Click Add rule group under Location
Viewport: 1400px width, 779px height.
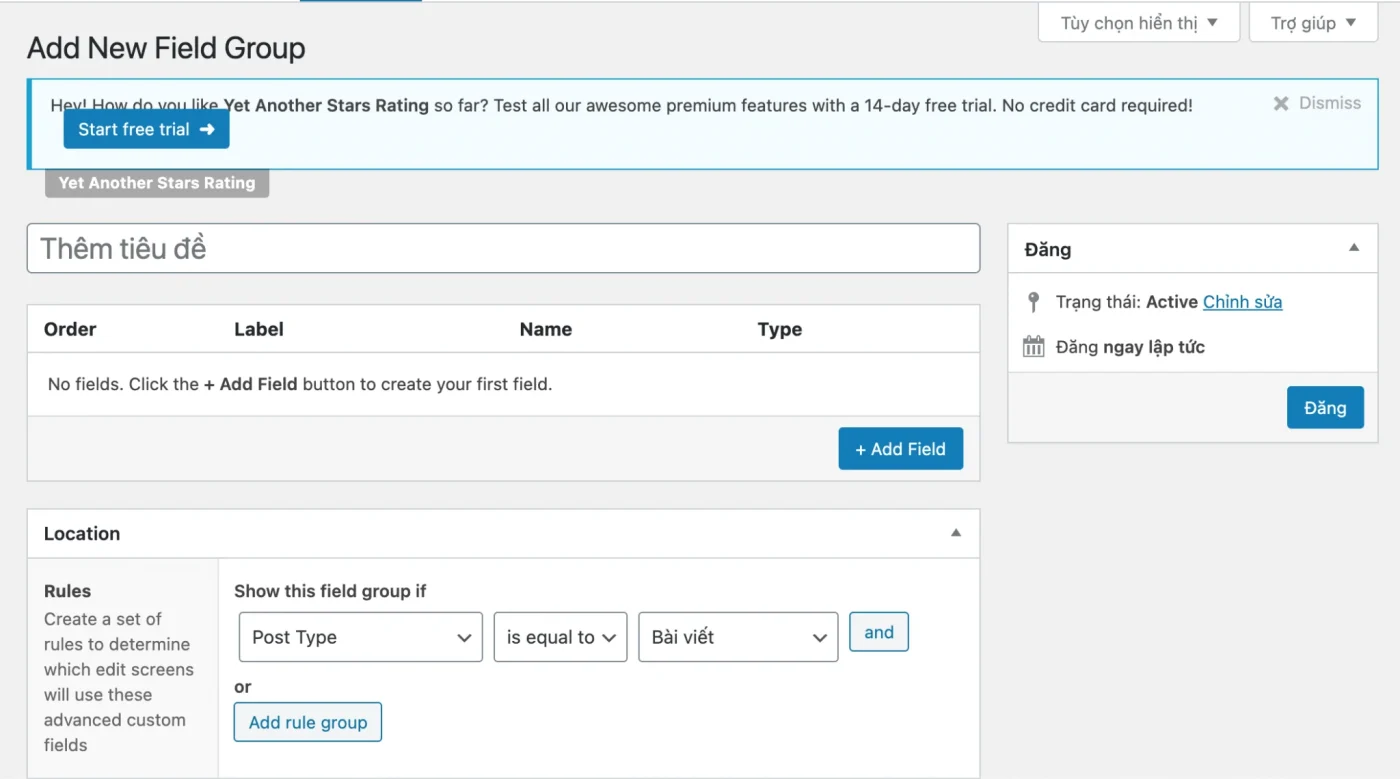[308, 722]
